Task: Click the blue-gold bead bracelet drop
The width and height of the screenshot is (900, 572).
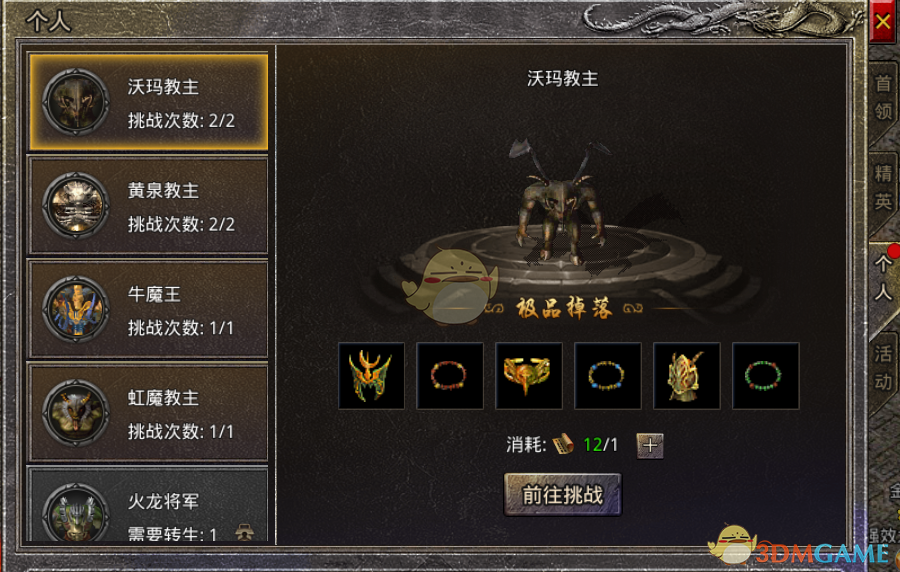Action: click(608, 376)
